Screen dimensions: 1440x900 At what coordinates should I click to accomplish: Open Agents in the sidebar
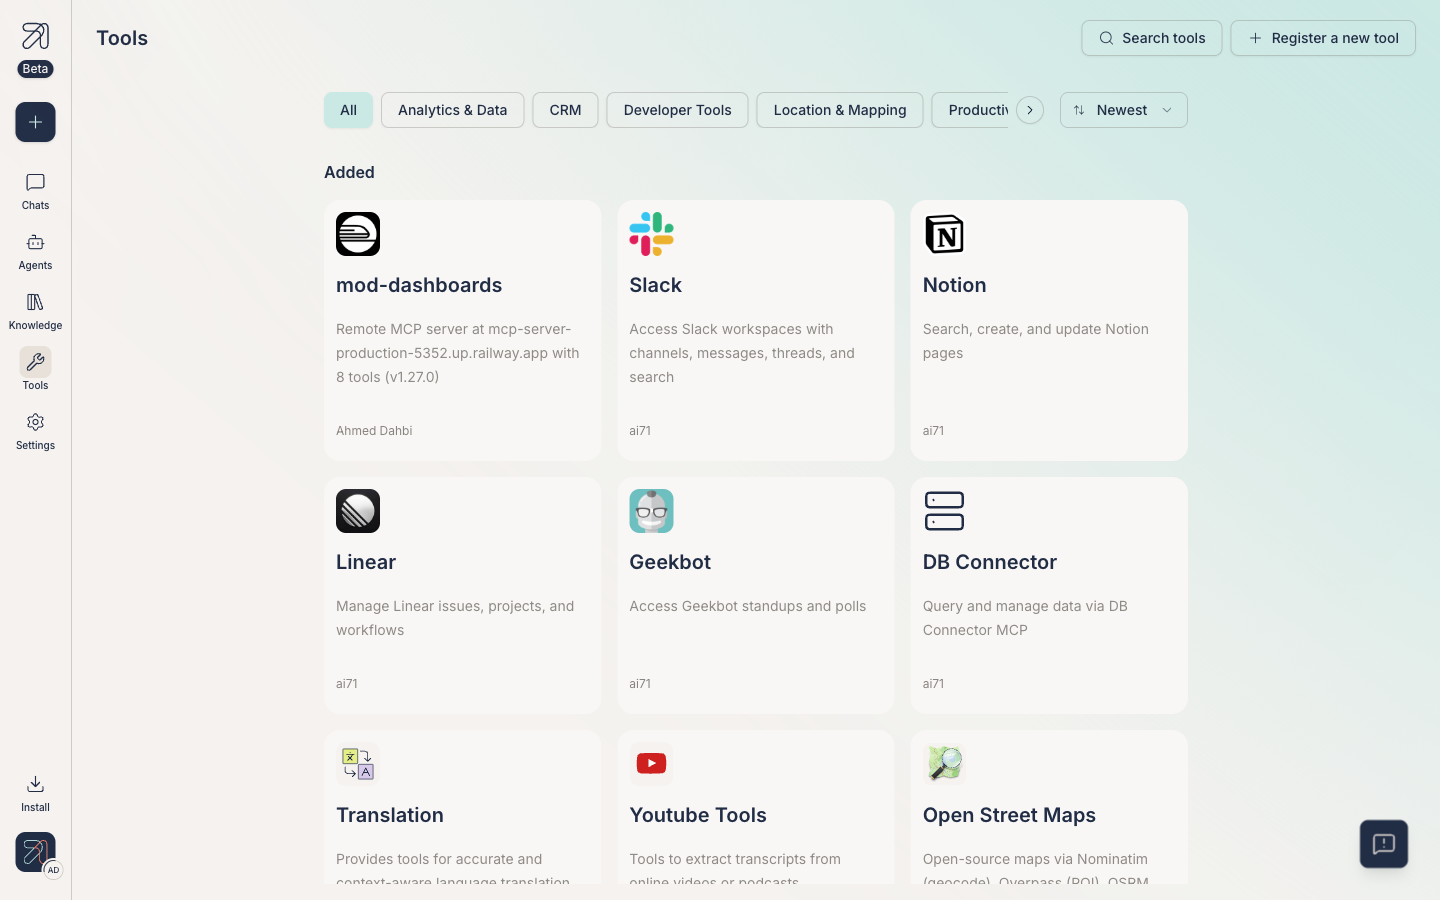point(35,251)
